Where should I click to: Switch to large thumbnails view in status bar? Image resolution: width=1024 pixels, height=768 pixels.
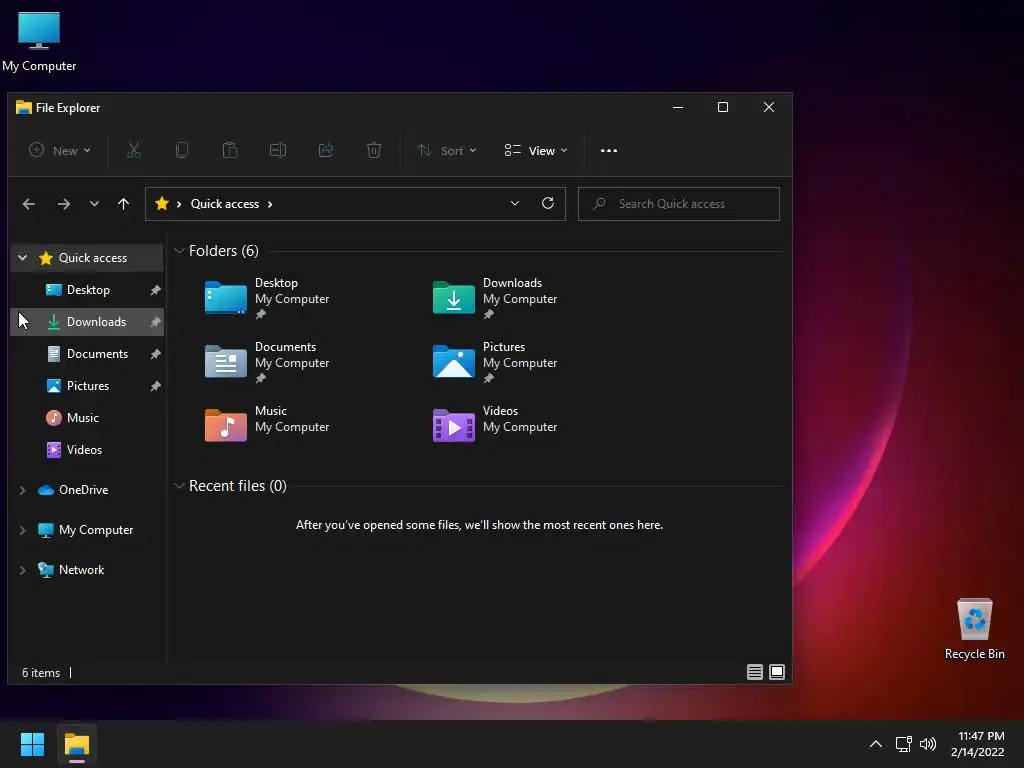point(777,672)
